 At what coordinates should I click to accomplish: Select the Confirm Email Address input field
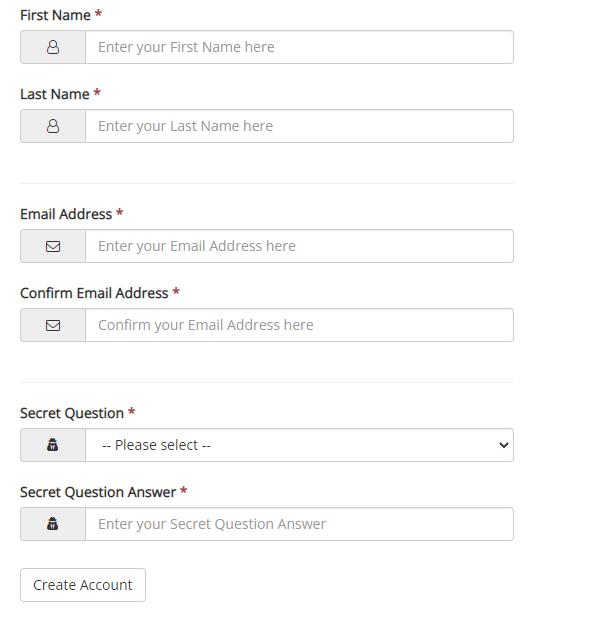click(299, 325)
